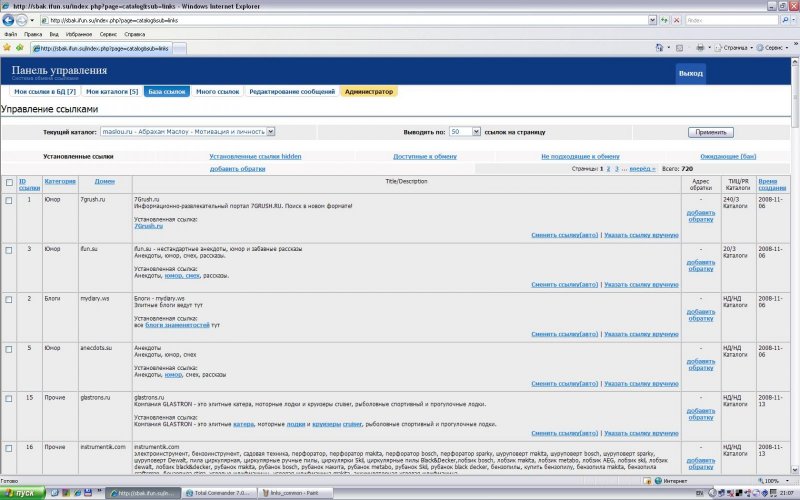The width and height of the screenshot is (800, 500).
Task: Select the checkbox for mydiary.ws row
Action: coord(9,298)
